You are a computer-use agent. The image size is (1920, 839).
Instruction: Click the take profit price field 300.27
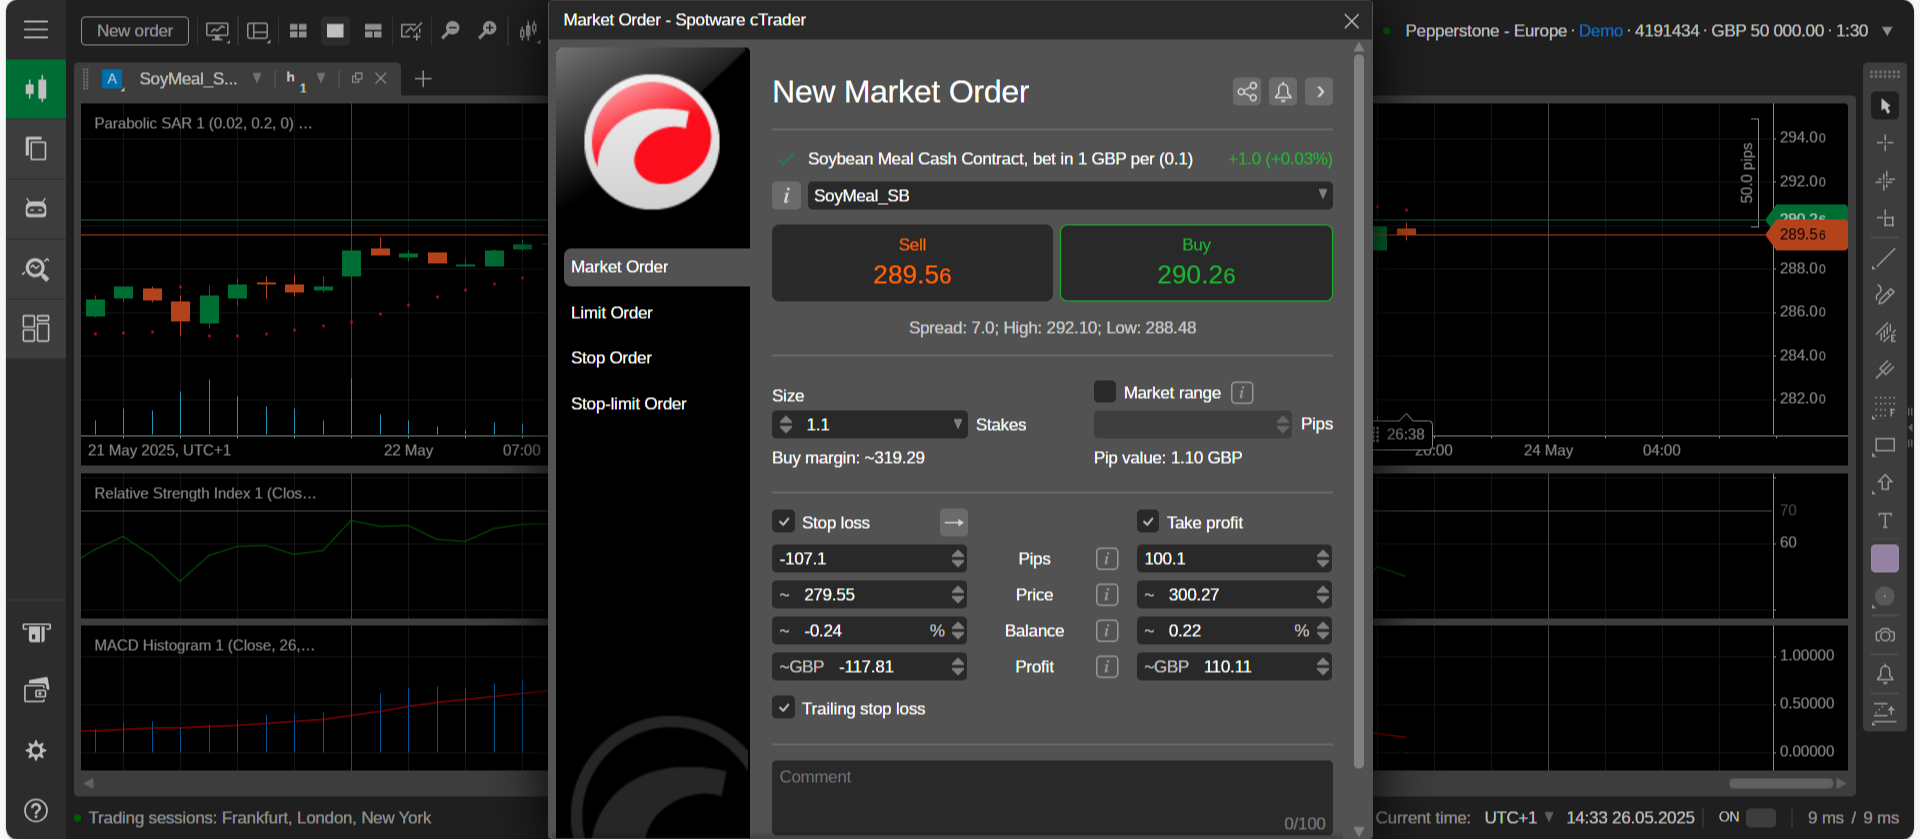coord(1234,595)
